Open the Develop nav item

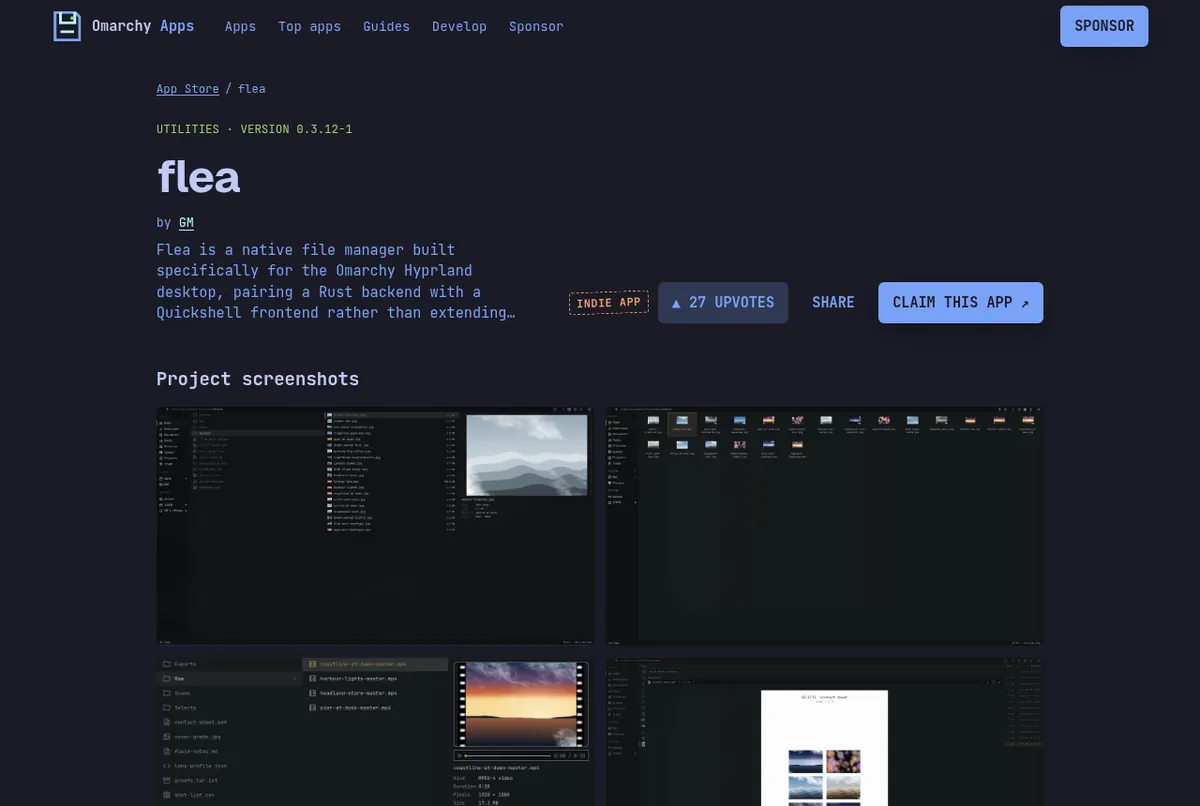[x=460, y=27]
